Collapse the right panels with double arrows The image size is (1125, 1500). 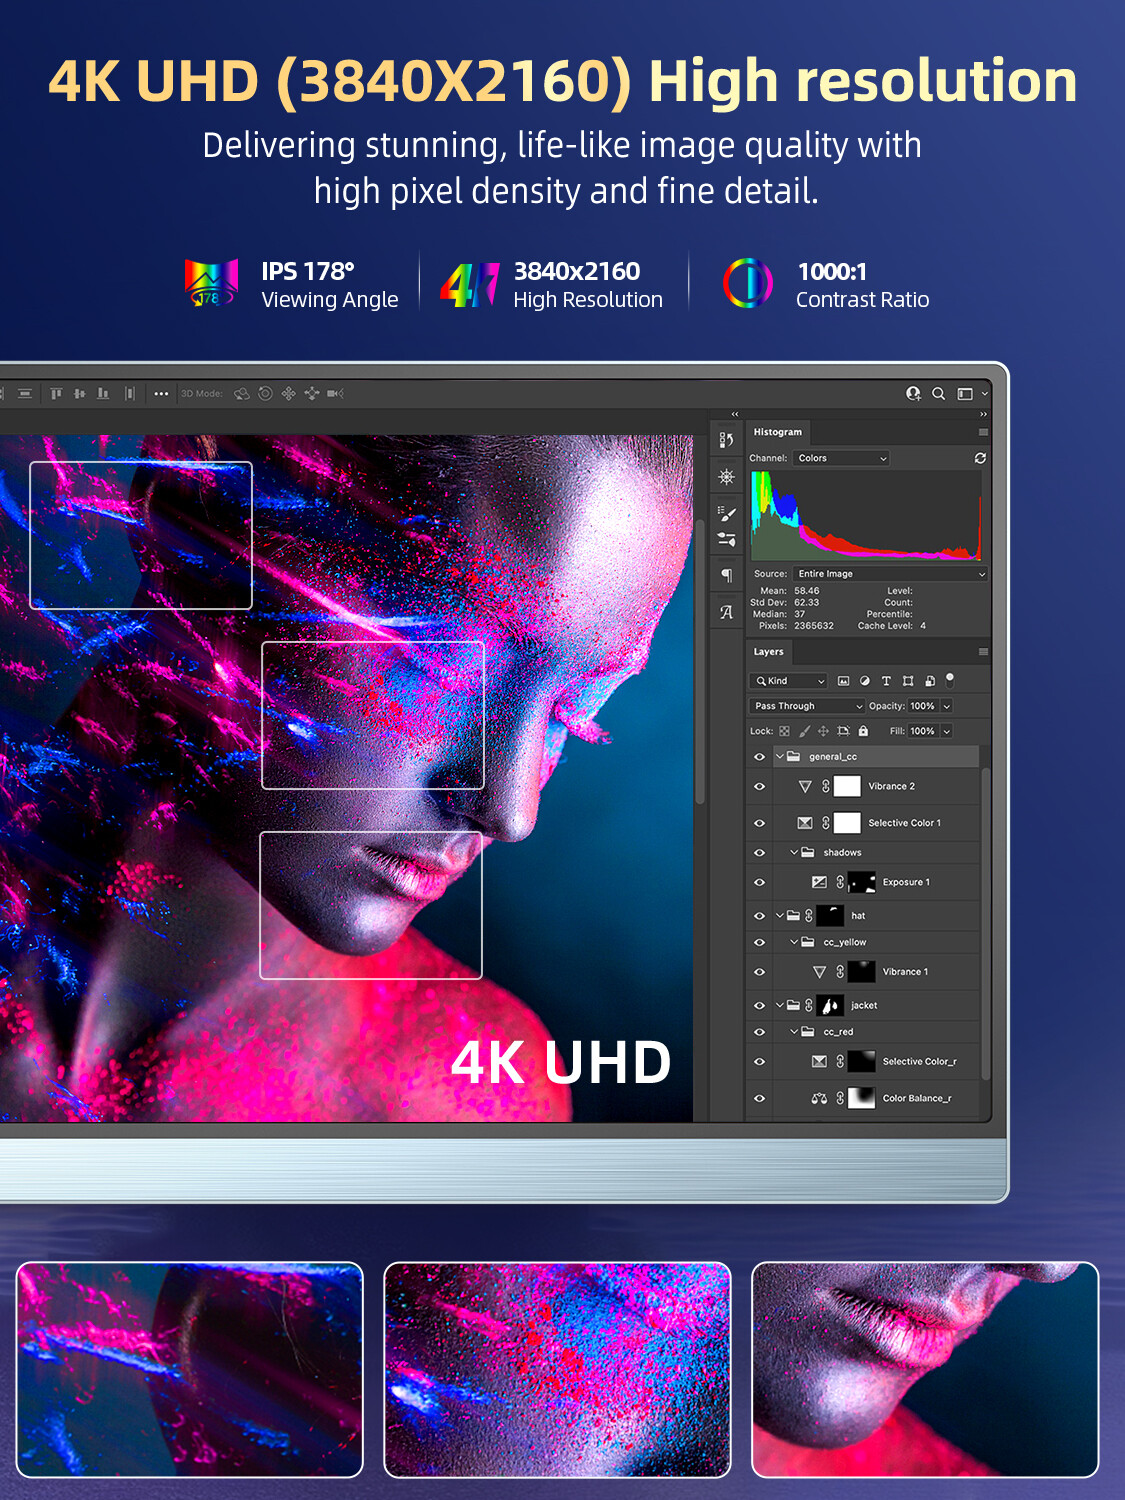click(983, 414)
